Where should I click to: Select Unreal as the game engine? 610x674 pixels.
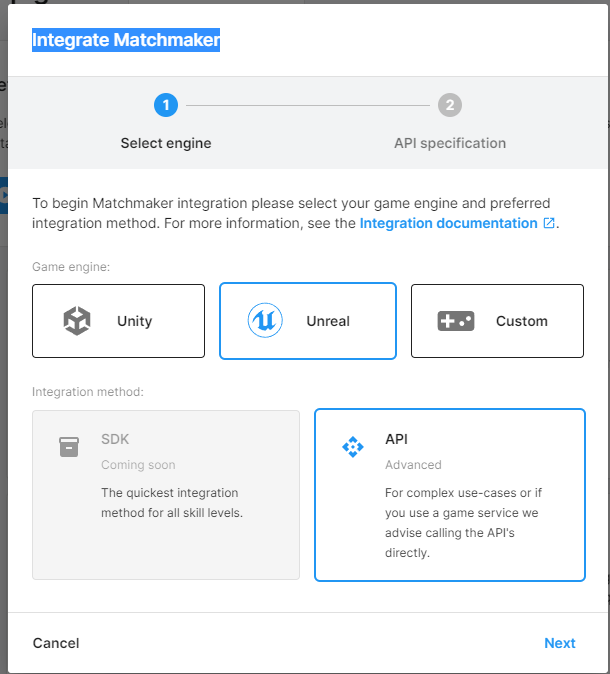308,321
